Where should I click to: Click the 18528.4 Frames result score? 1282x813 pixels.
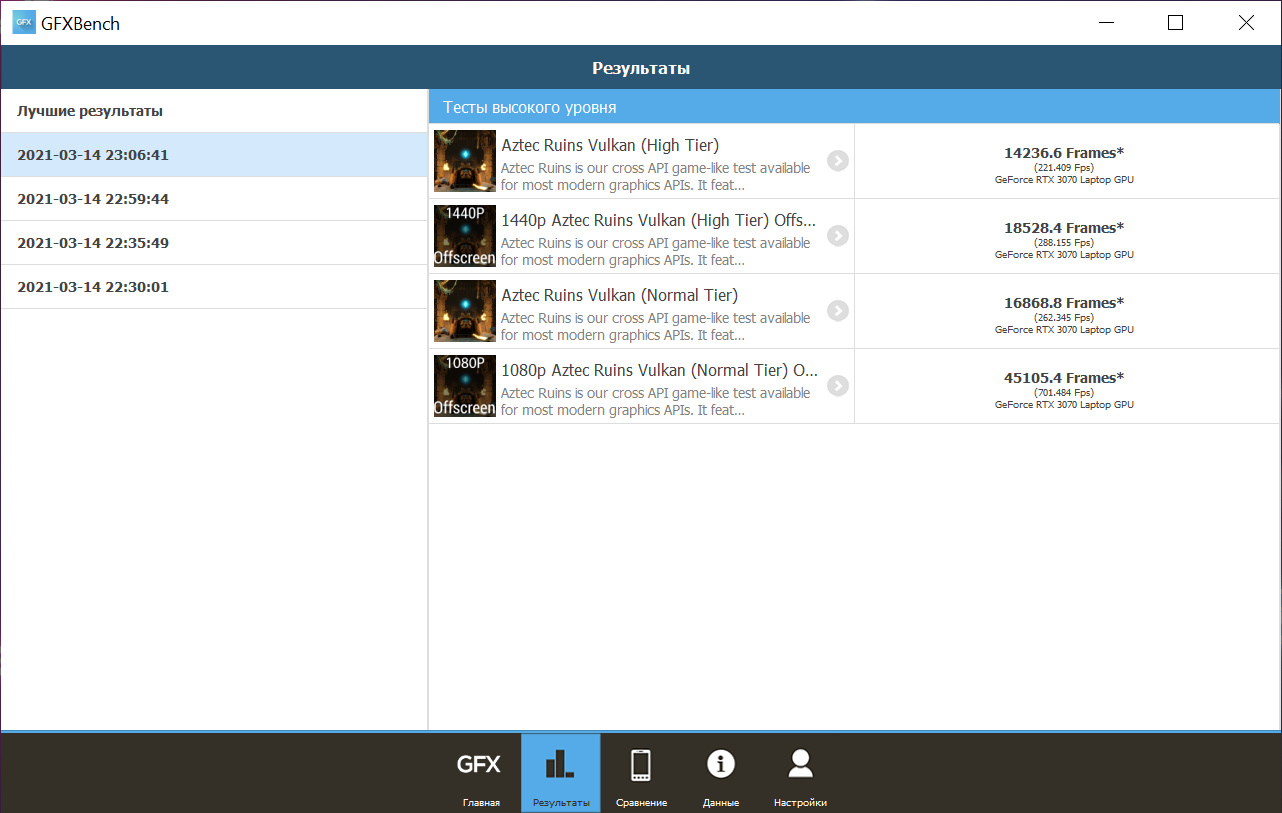tap(1064, 228)
